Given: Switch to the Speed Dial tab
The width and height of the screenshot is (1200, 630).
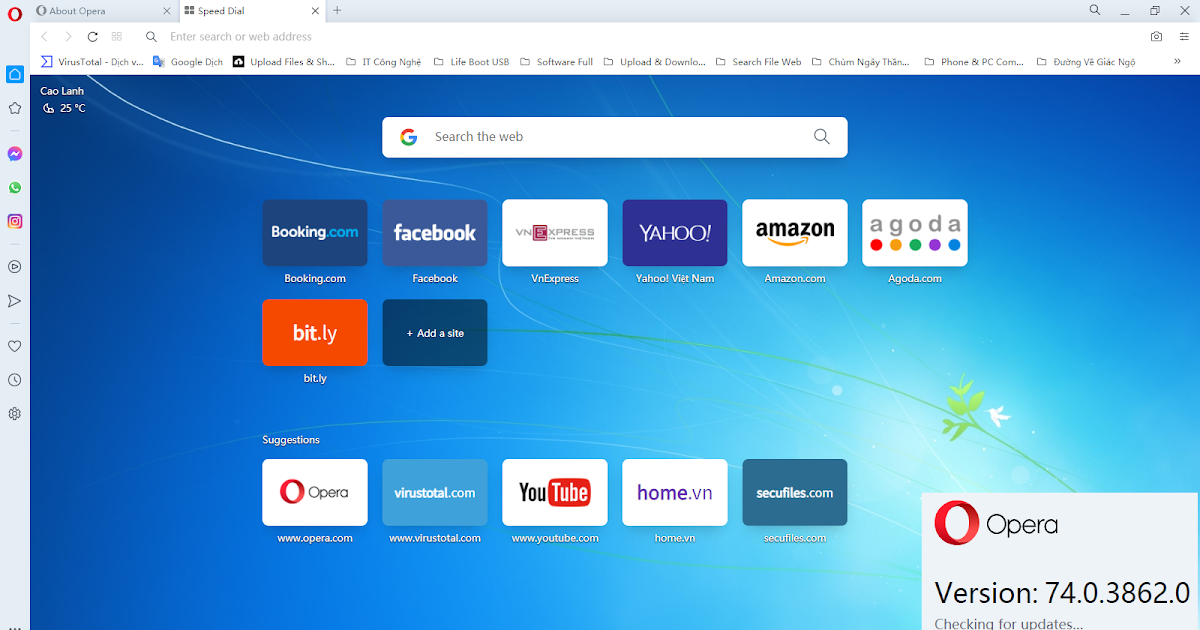Looking at the screenshot, I should (254, 11).
